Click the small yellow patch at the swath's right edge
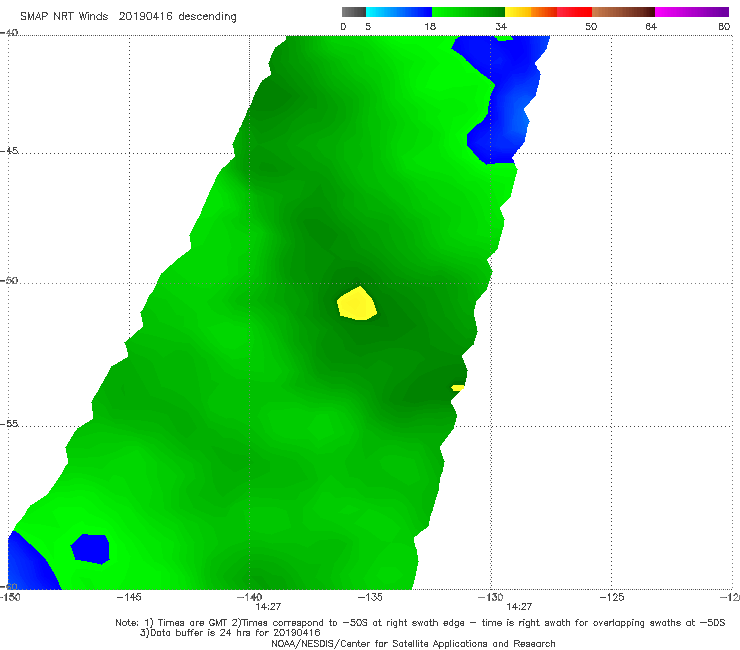The width and height of the screenshot is (740, 650). 458,388
